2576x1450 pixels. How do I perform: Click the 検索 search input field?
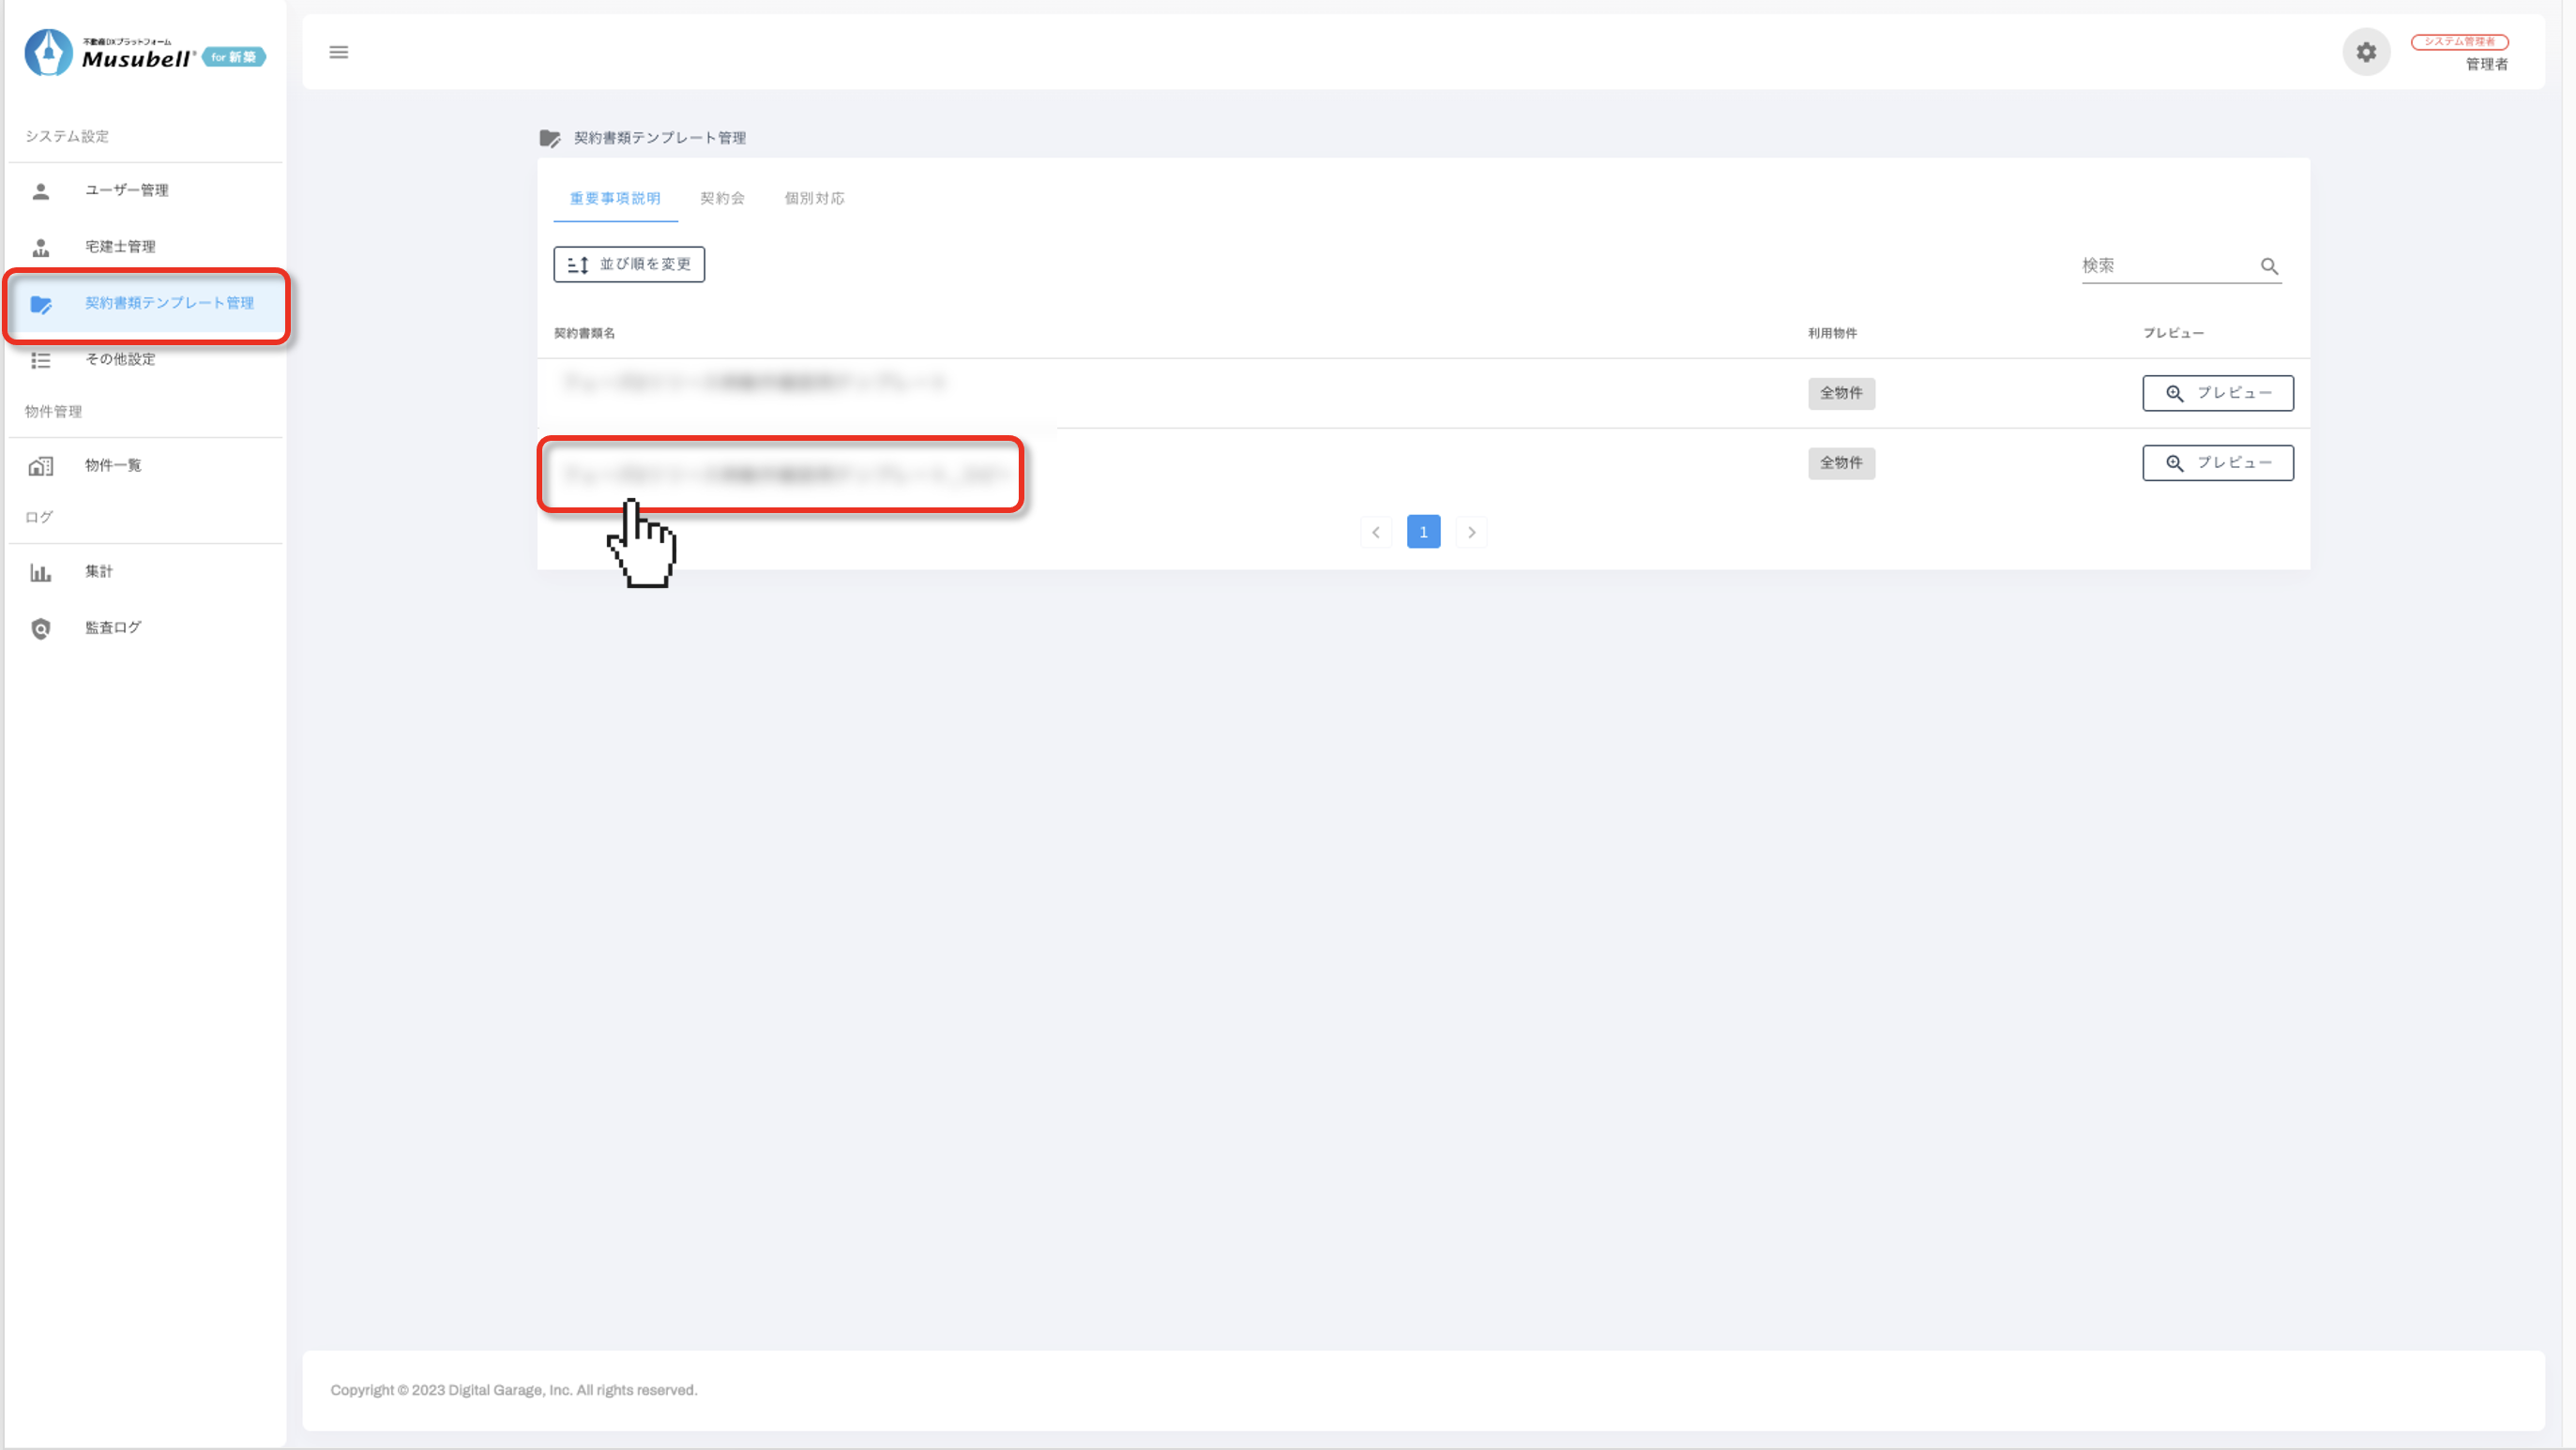click(2164, 266)
